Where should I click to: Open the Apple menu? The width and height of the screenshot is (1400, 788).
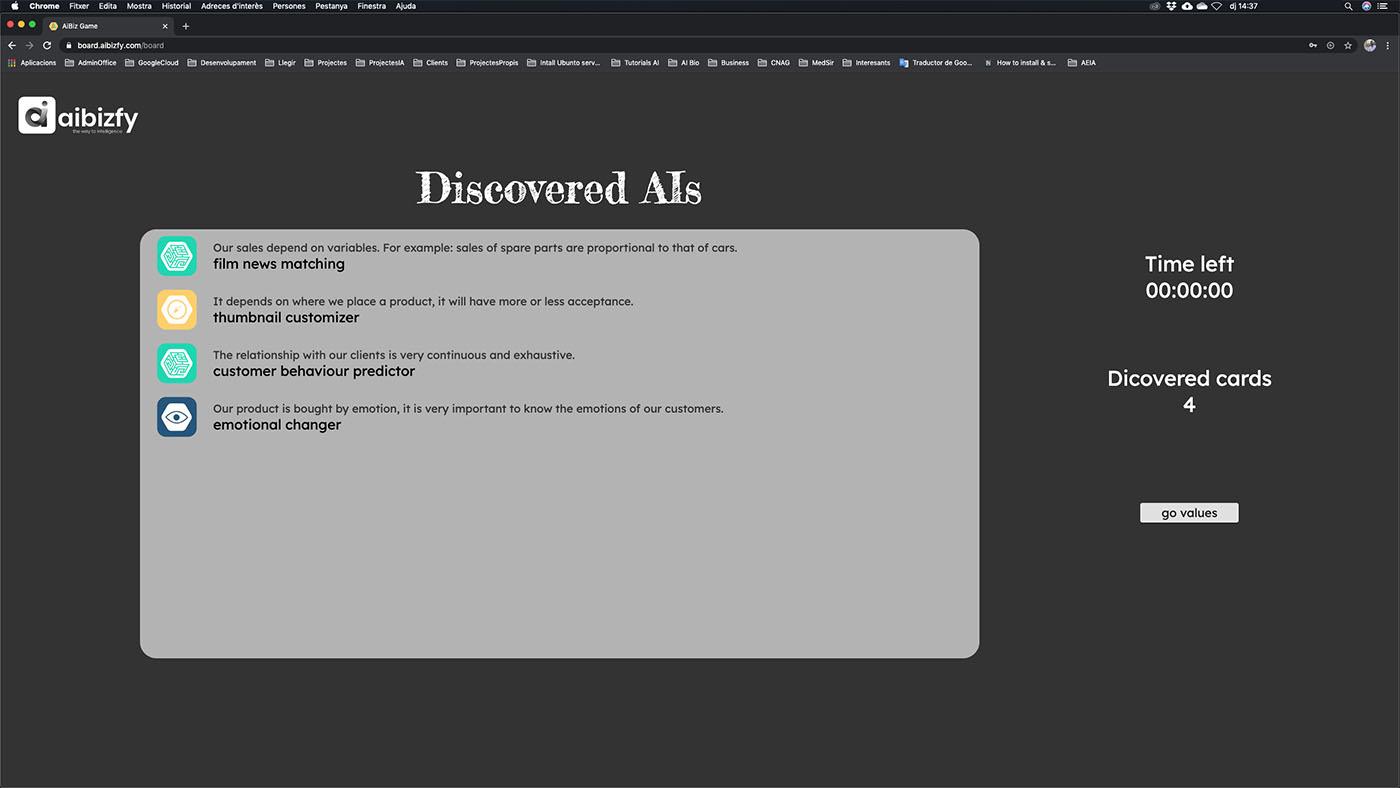coord(15,6)
